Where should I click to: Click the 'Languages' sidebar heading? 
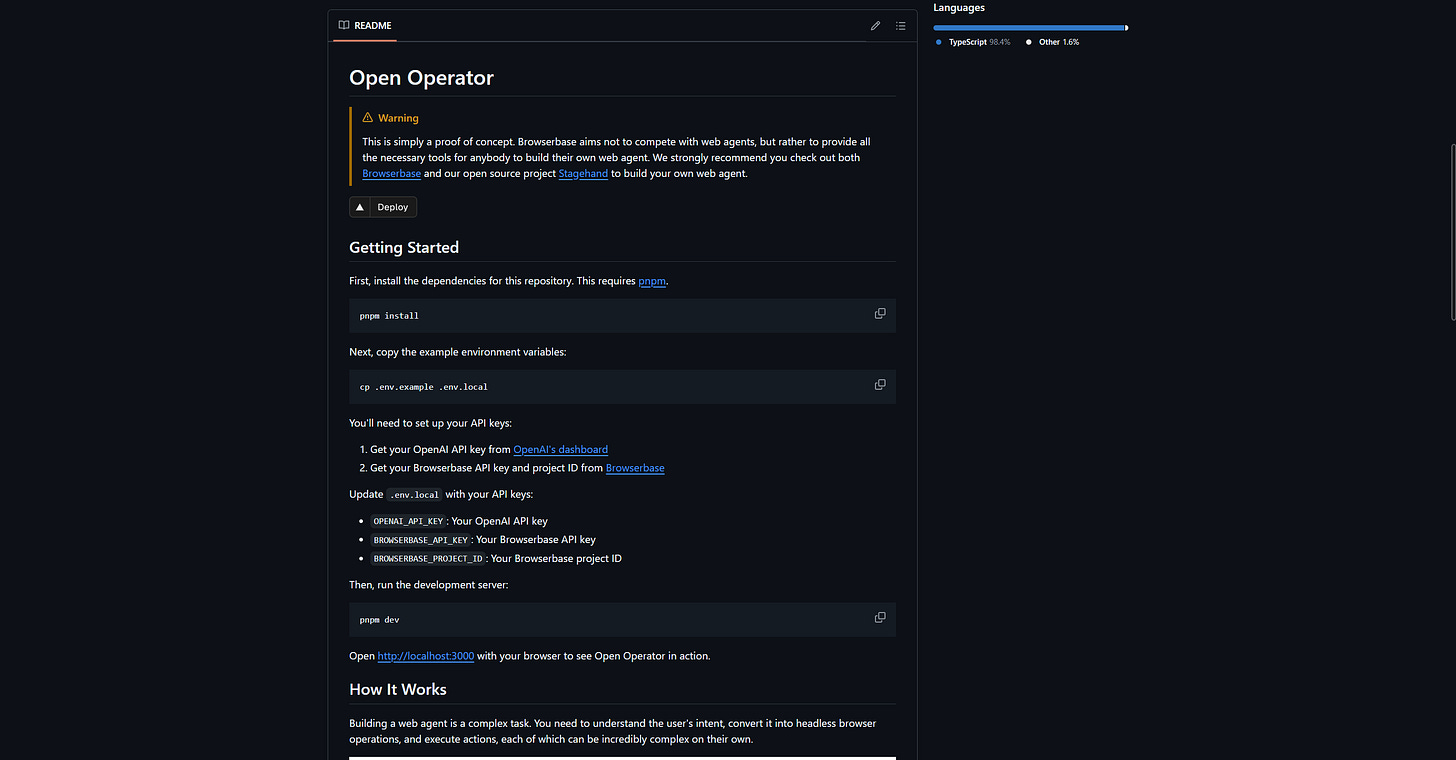pos(959,8)
